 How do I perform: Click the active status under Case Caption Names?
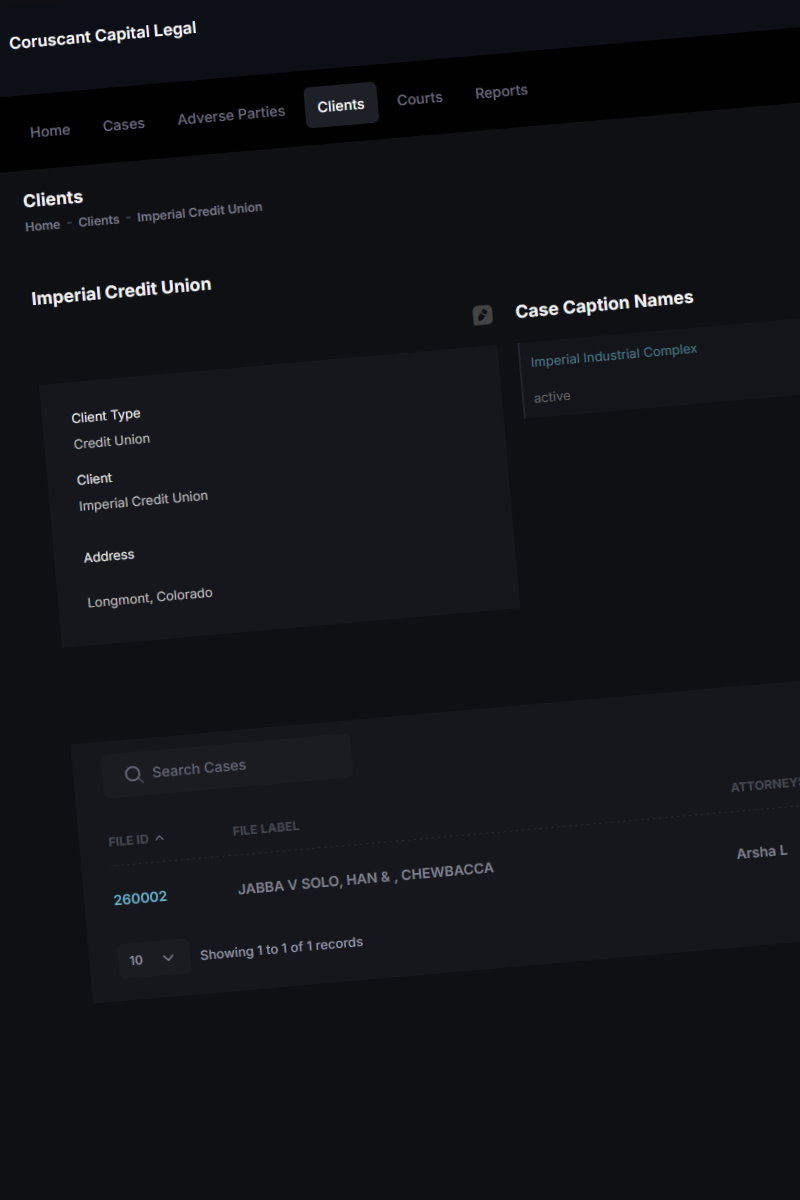[x=552, y=397]
